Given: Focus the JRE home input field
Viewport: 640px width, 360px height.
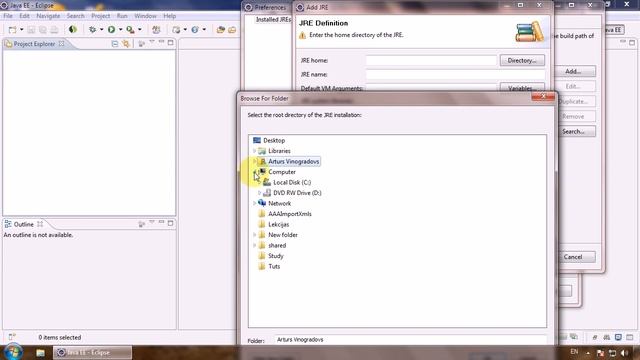Looking at the screenshot, I should coord(431,60).
